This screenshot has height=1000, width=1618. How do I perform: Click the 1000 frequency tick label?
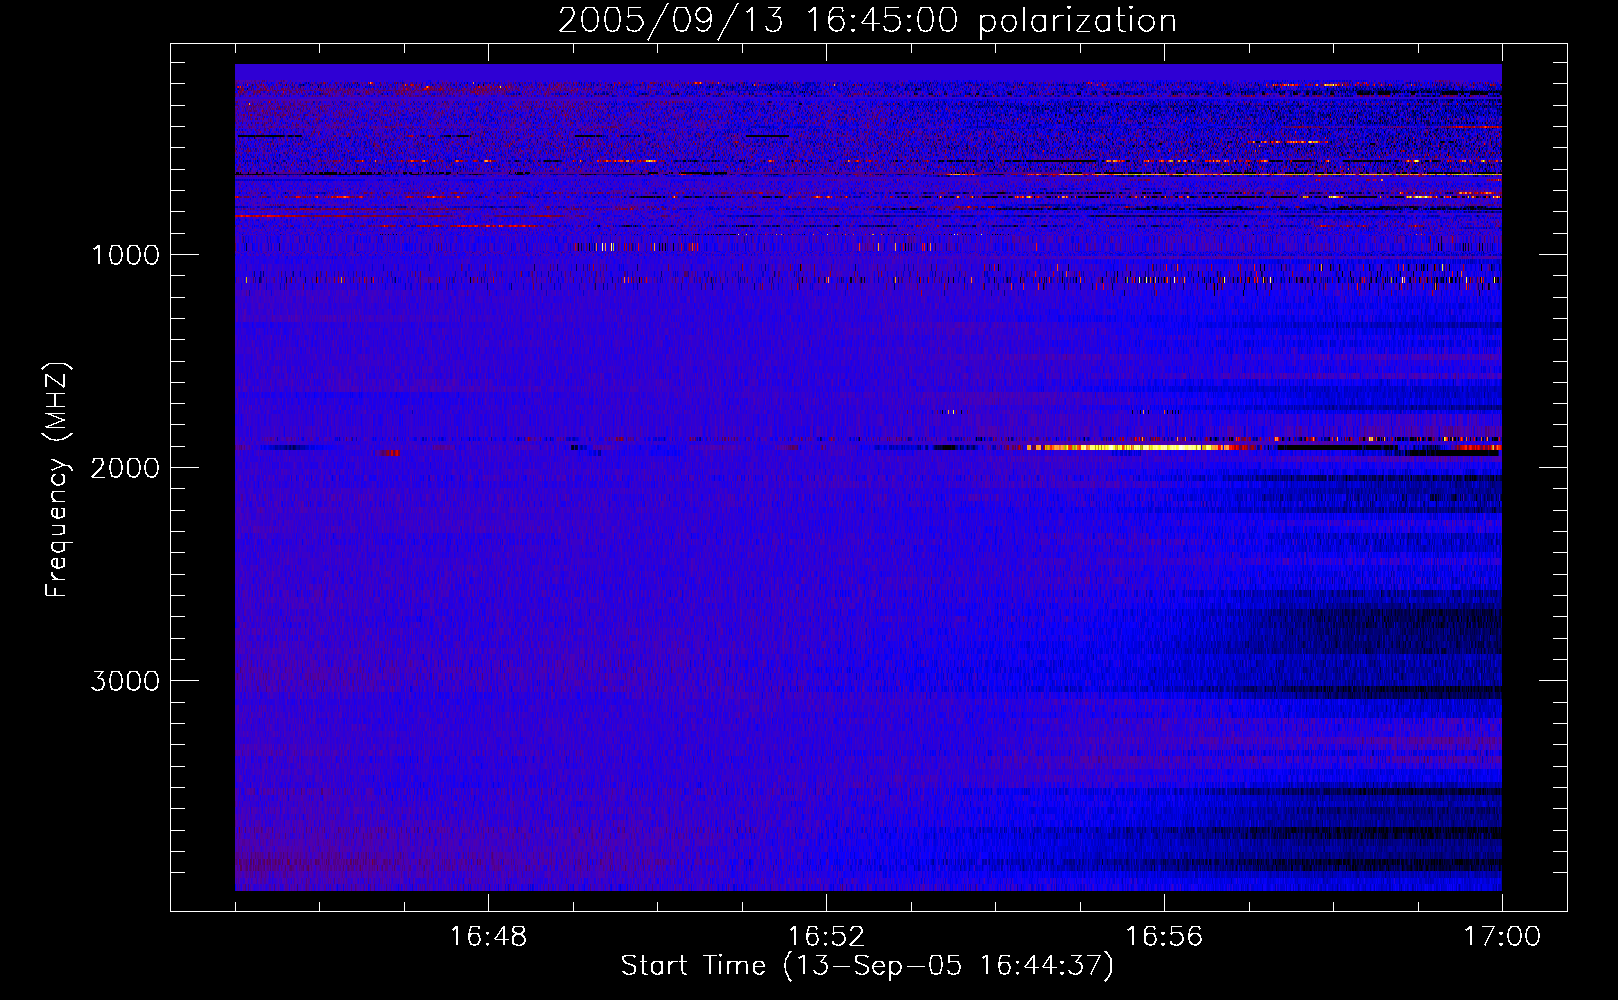click(x=125, y=255)
